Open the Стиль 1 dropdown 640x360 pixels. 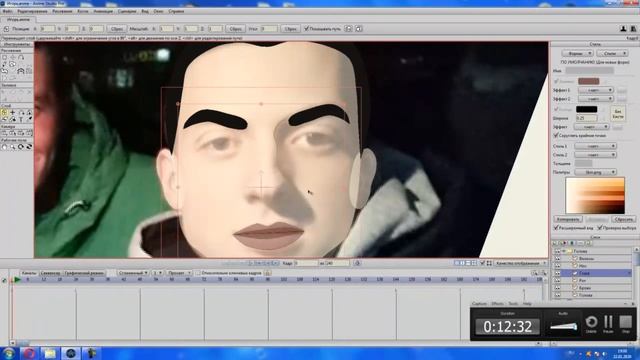point(595,146)
